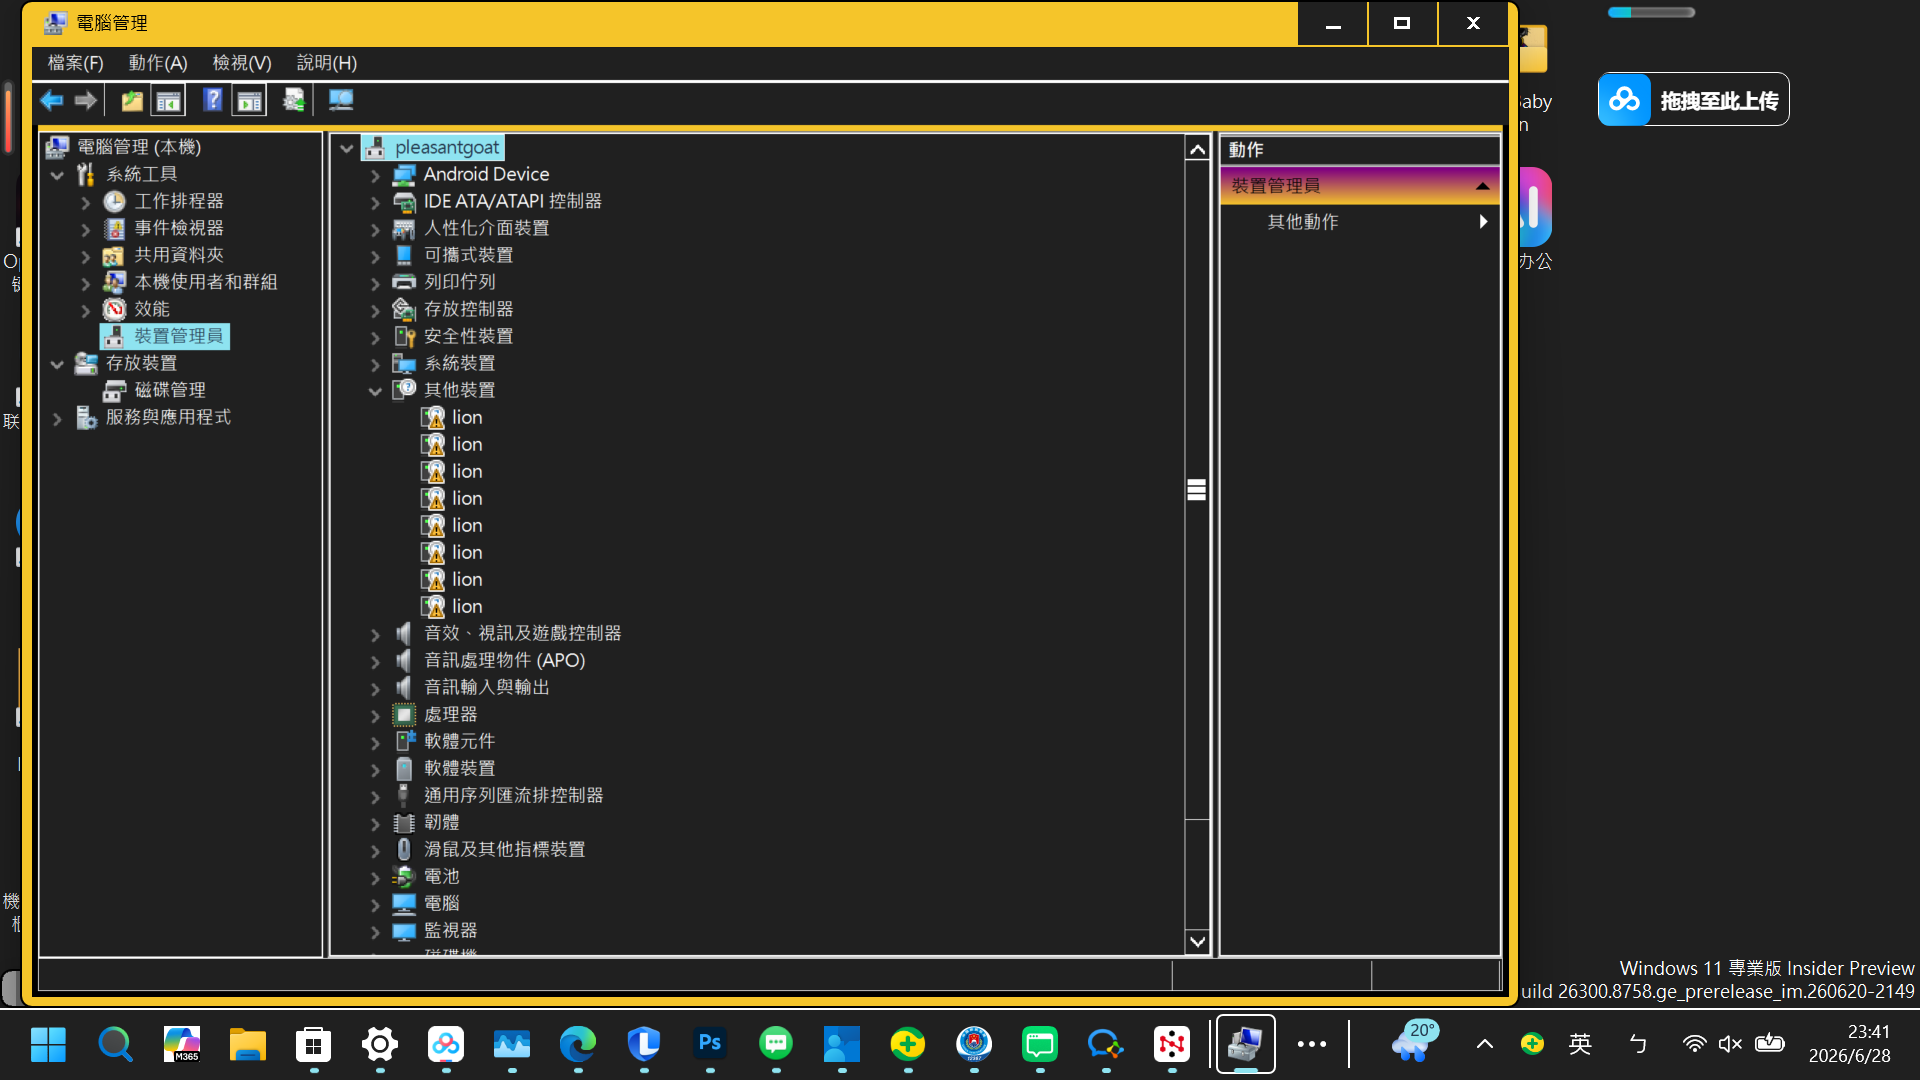Open the 檔案(F) menu
The height and width of the screenshot is (1080, 1920).
tap(76, 63)
